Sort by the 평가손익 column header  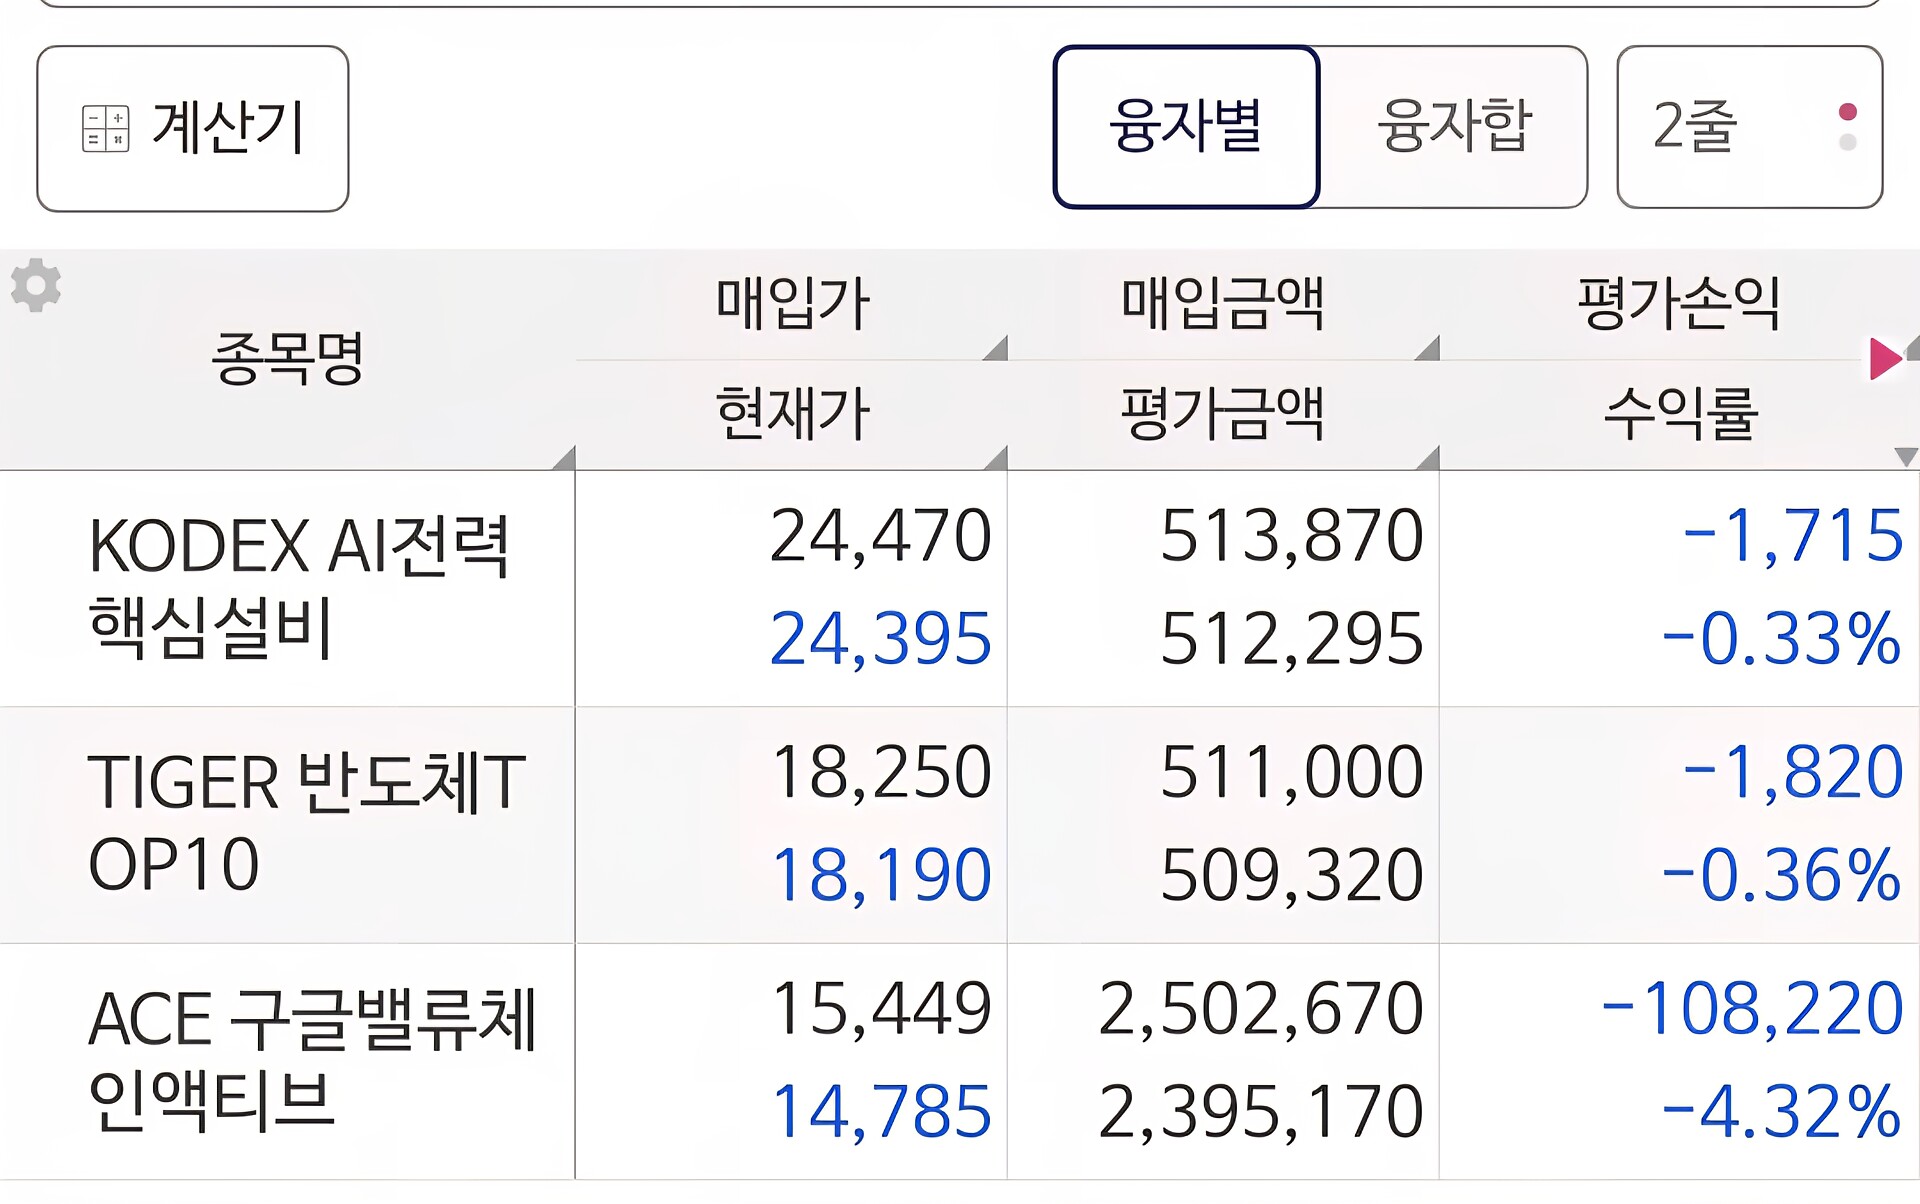pos(1678,304)
